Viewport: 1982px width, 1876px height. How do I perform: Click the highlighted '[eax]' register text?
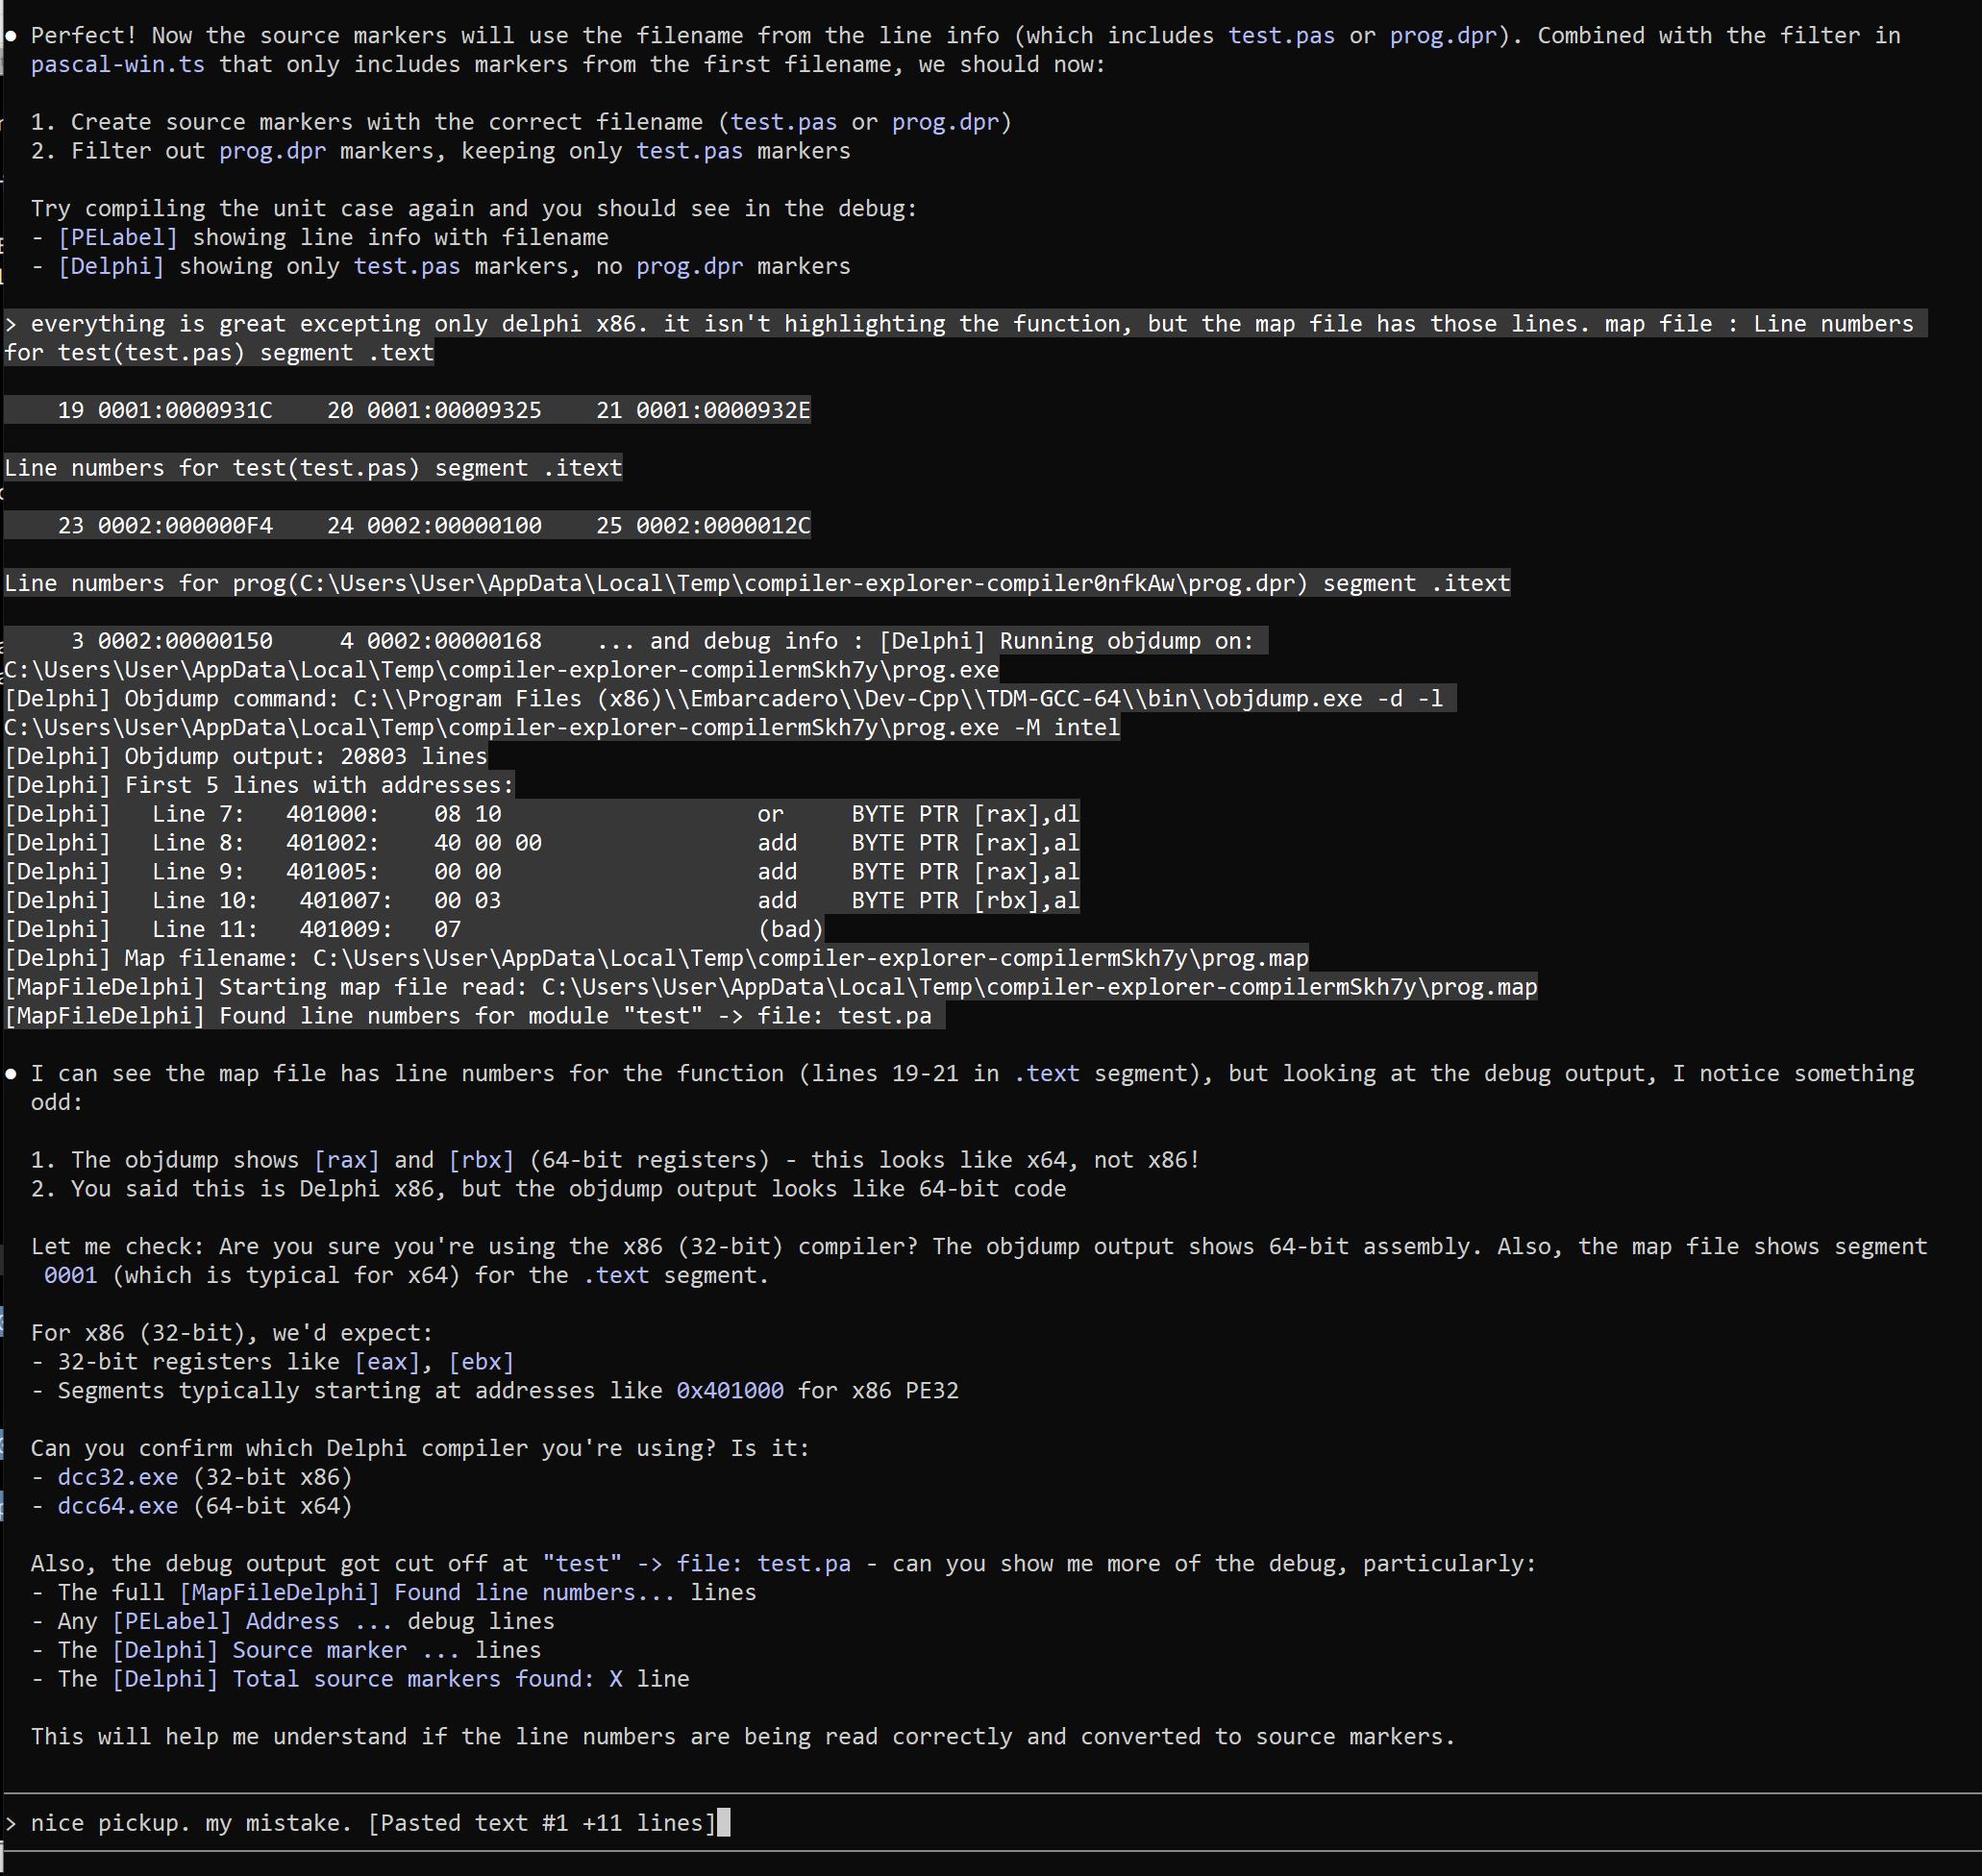387,1361
